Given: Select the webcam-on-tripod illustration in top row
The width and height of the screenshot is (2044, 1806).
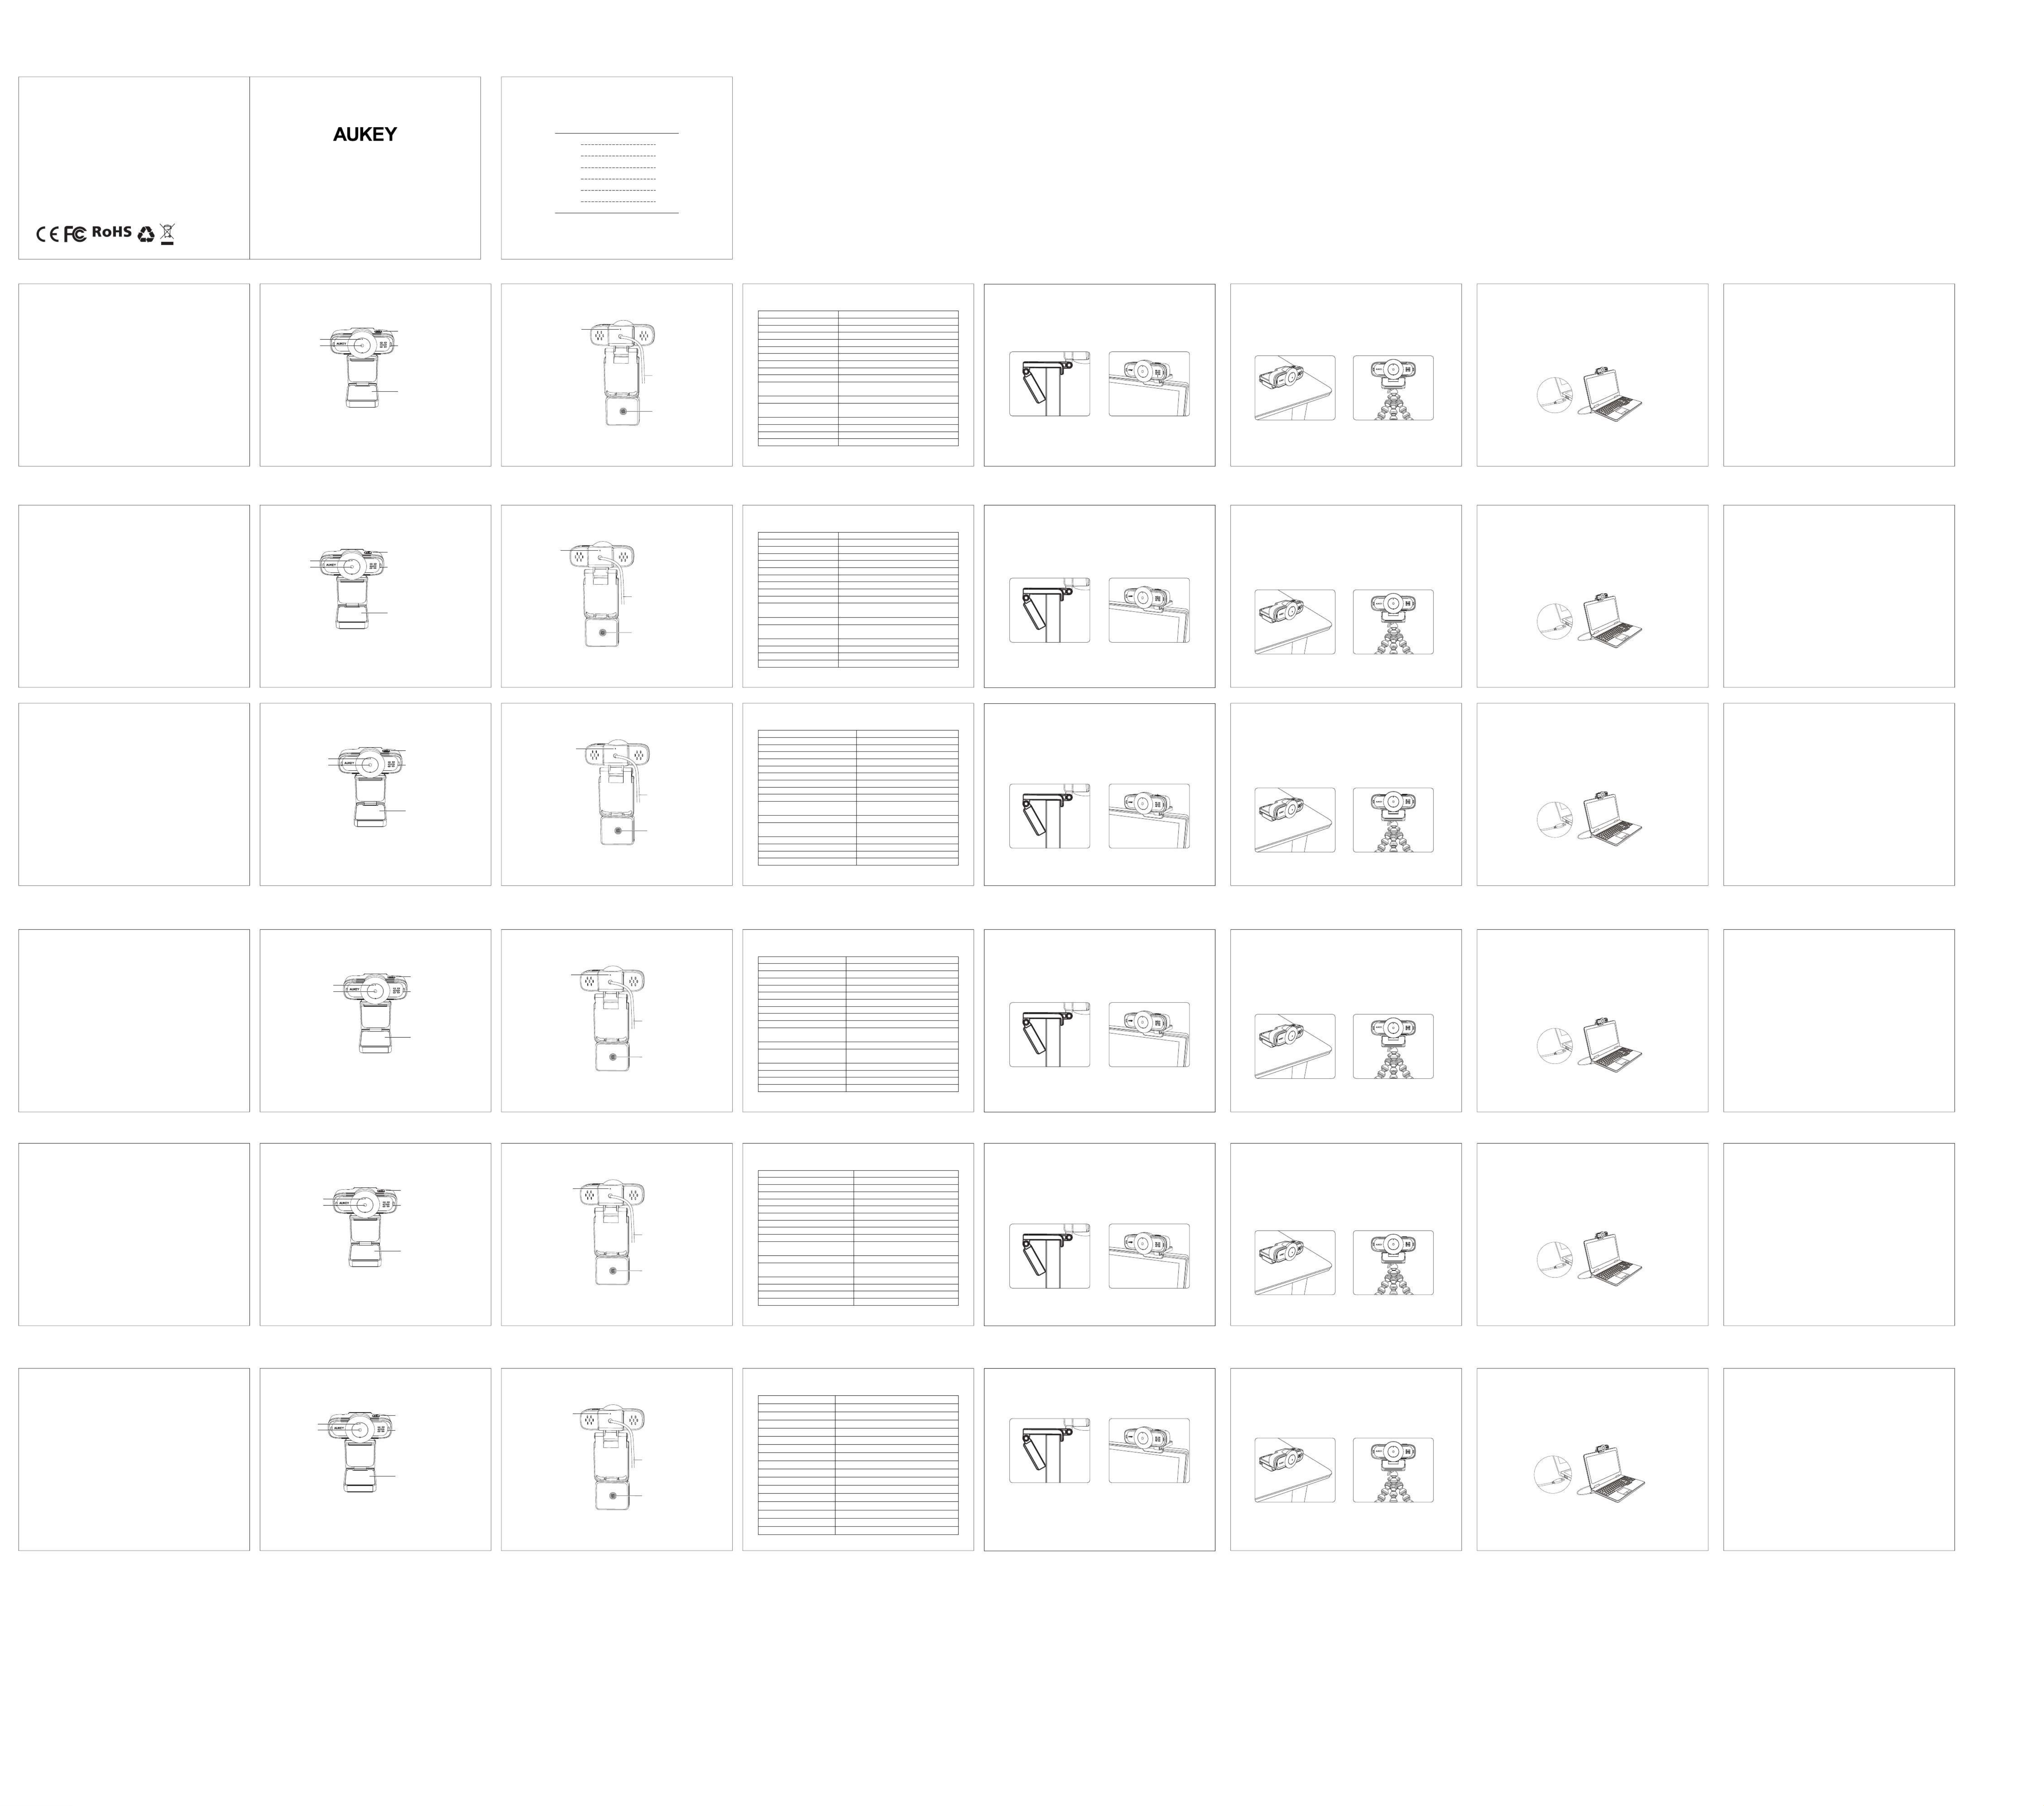Looking at the screenshot, I should 1393,388.
